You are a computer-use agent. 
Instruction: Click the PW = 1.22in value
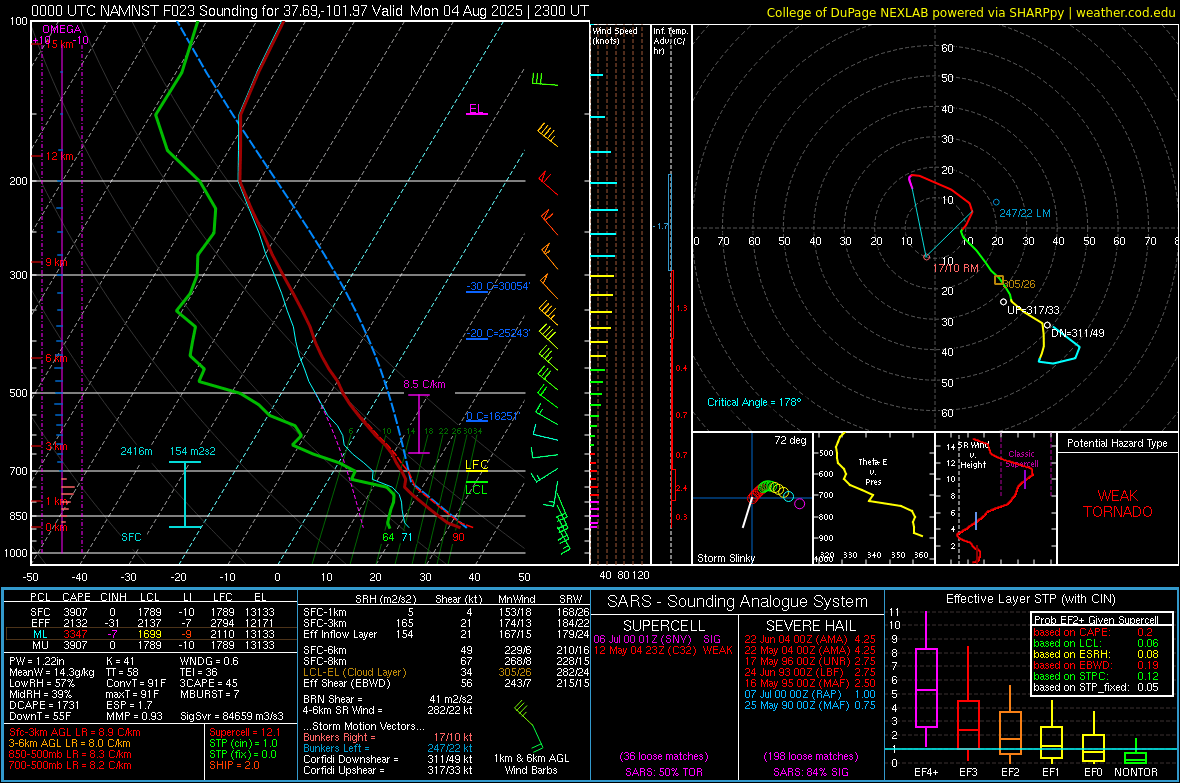(x=36, y=661)
